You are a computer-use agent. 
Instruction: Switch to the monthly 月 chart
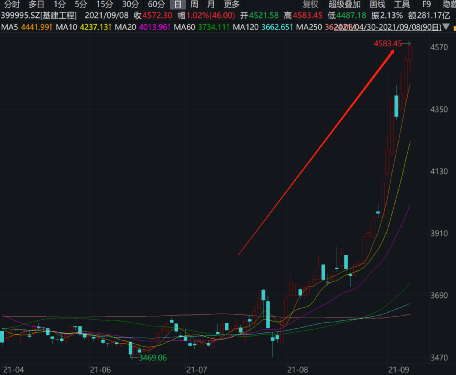coord(211,4)
